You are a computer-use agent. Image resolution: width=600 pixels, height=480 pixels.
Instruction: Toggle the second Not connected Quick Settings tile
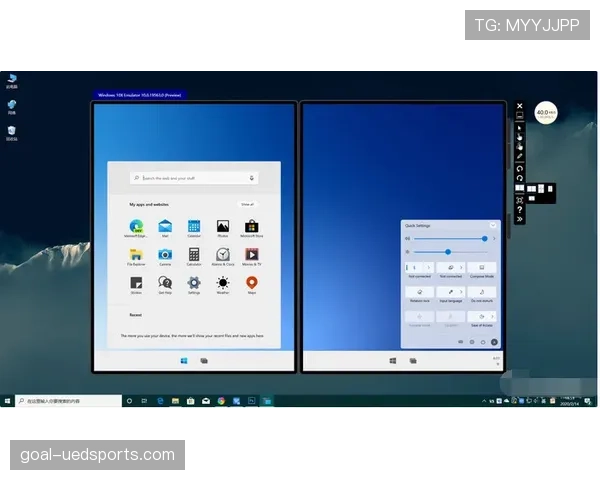point(450,267)
